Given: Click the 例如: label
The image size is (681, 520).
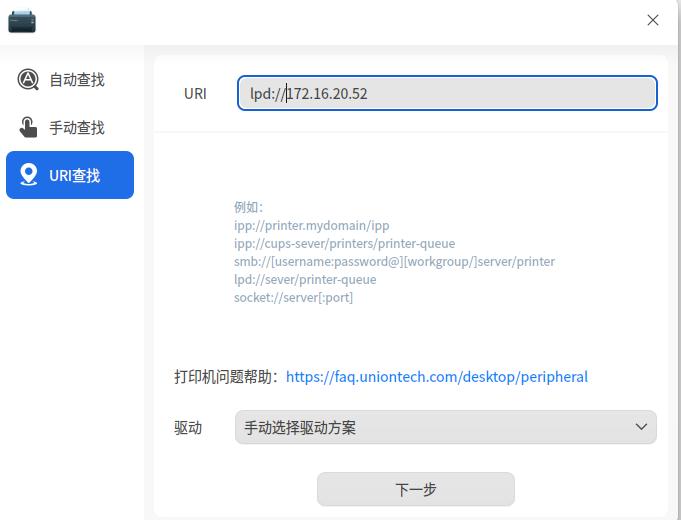Looking at the screenshot, I should coord(248,207).
